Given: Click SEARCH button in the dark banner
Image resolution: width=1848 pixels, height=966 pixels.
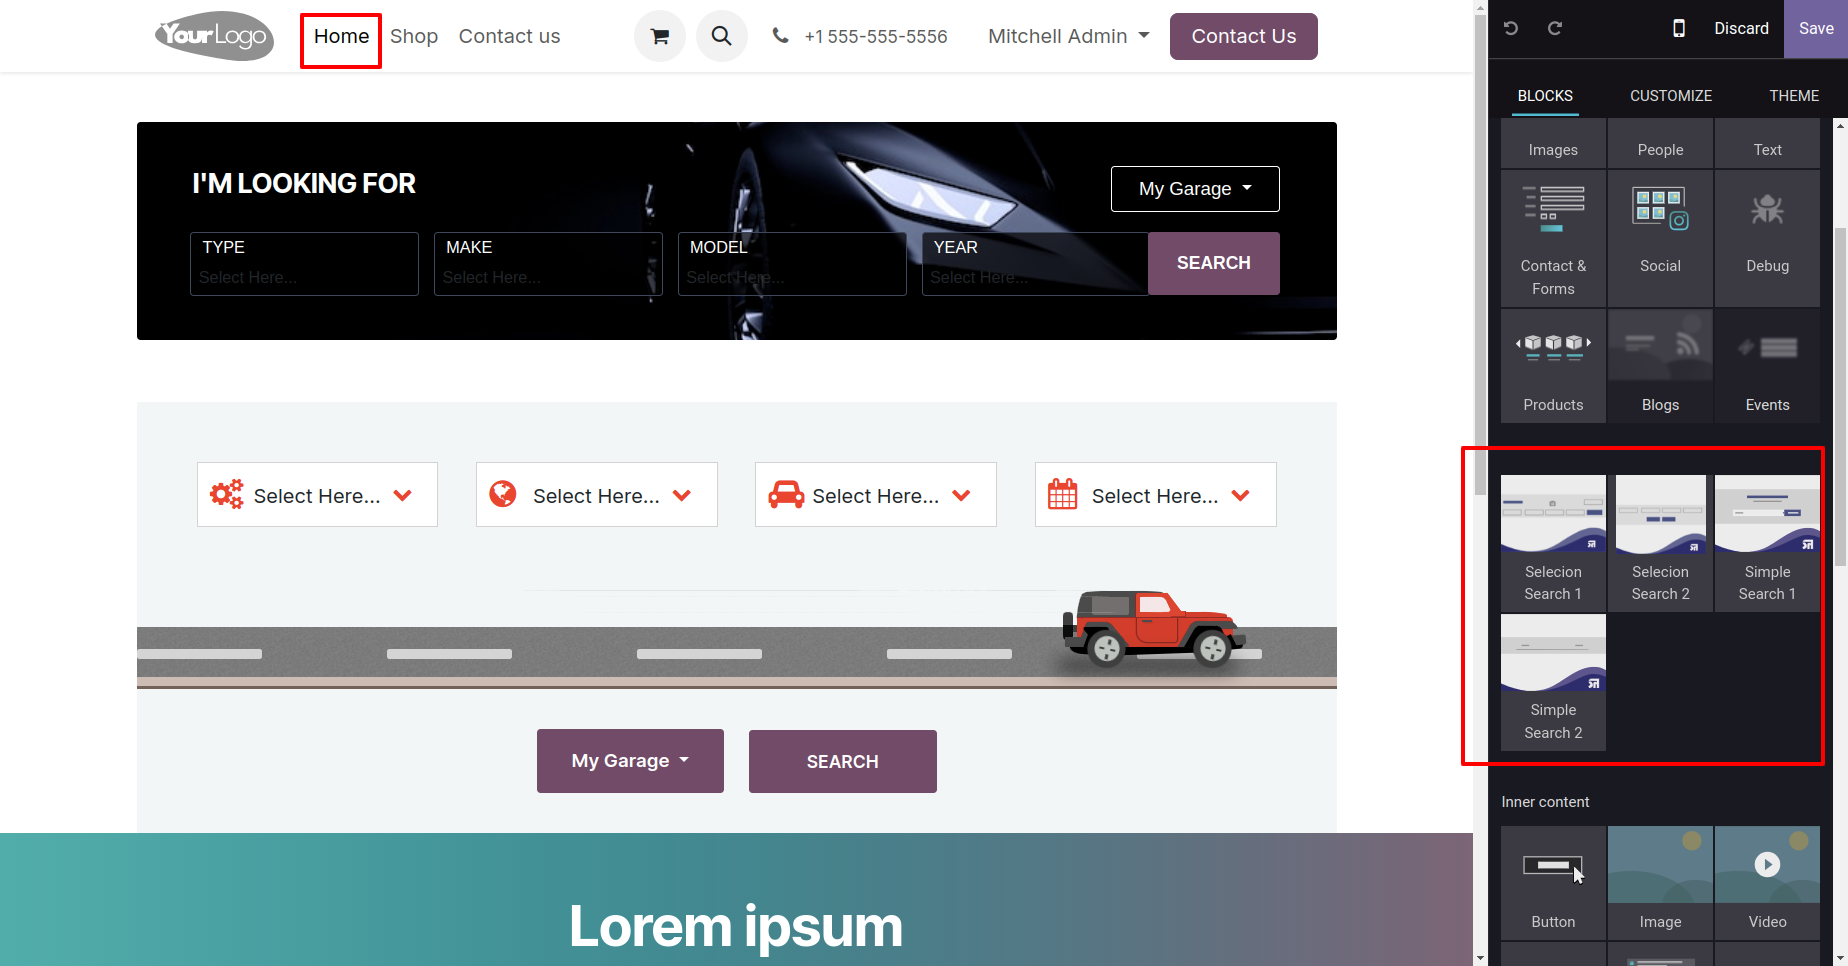Looking at the screenshot, I should tap(1214, 263).
